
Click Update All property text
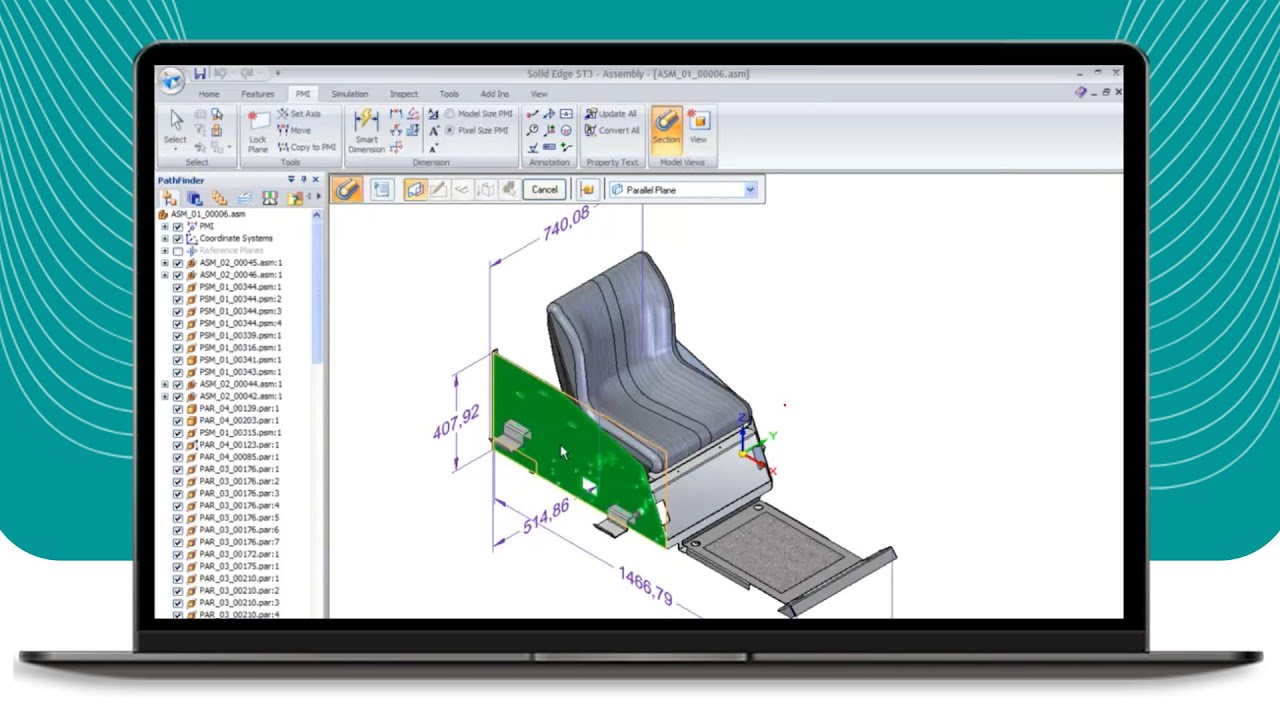coord(611,114)
